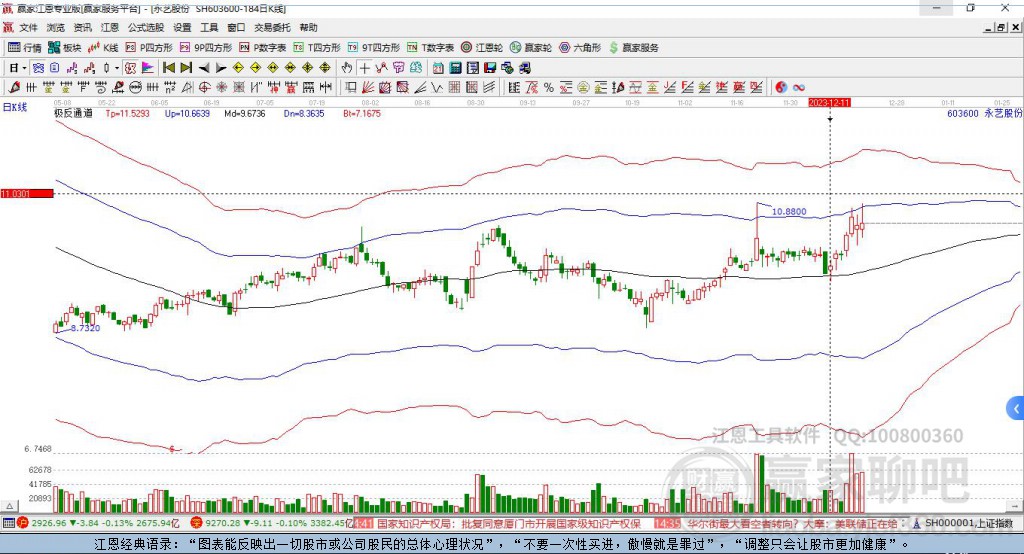Expand the candlestick style dropdown arrow
The image size is (1024, 554).
pyautogui.click(x=116, y=68)
